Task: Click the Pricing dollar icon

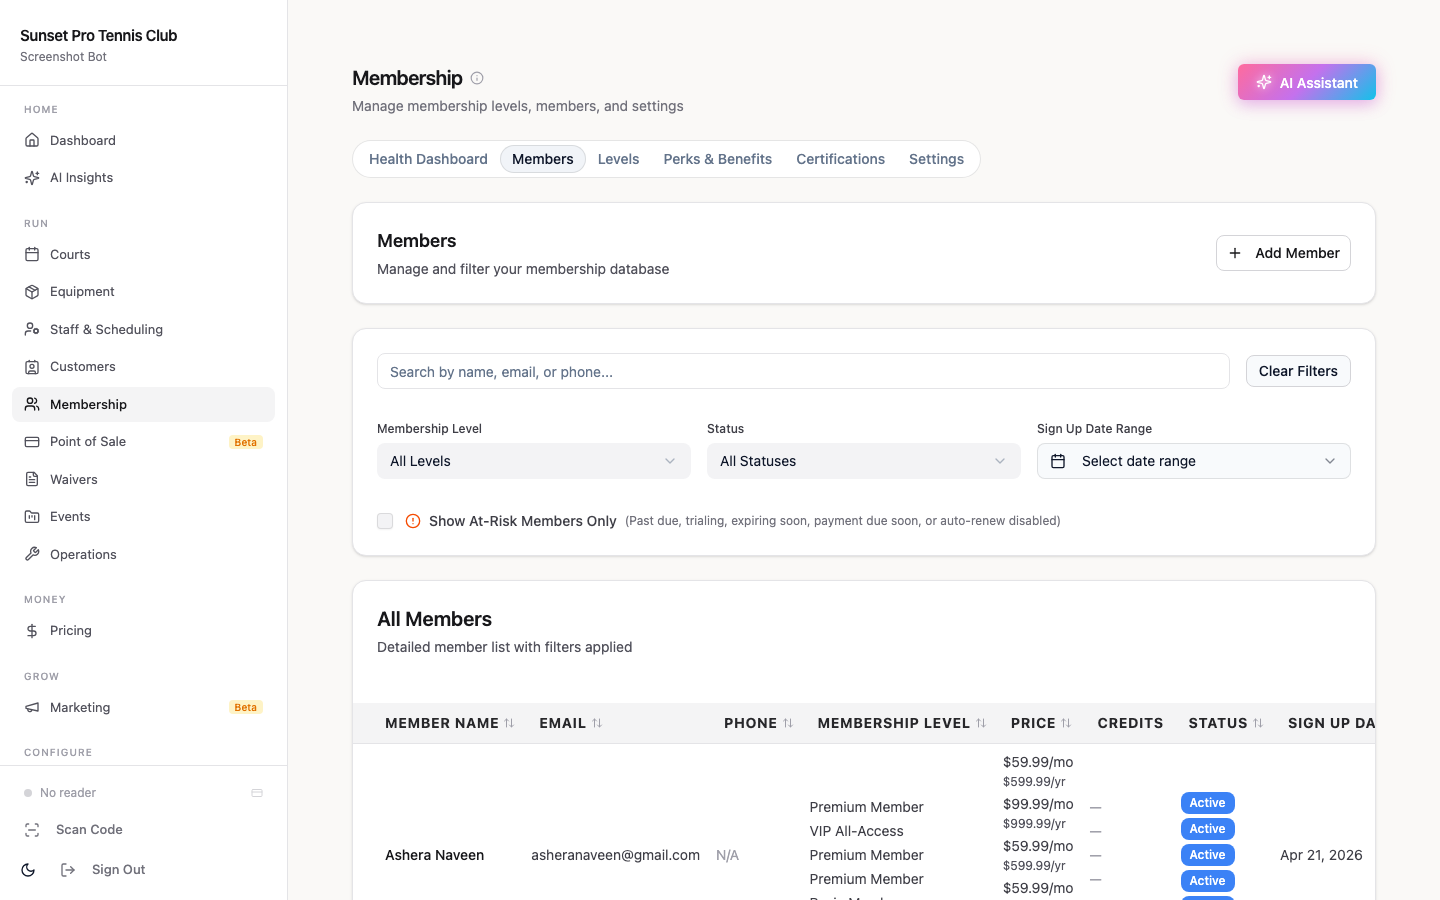Action: (32, 631)
